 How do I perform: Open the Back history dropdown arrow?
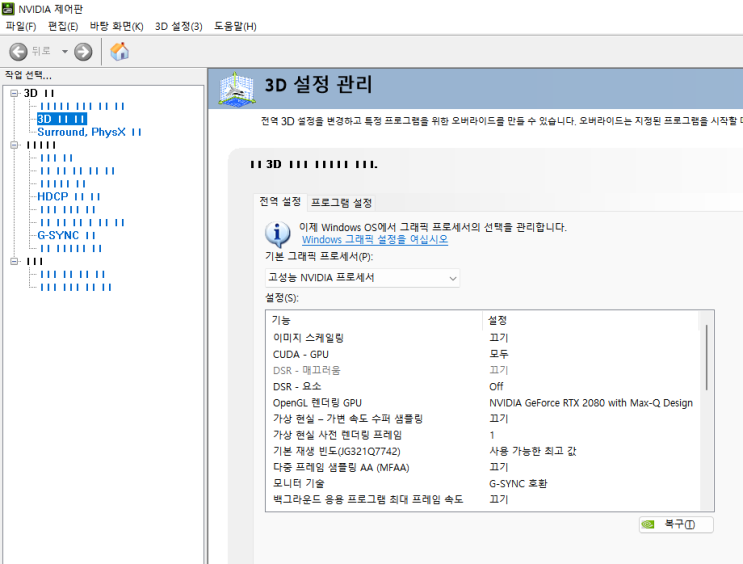pyautogui.click(x=64, y=52)
